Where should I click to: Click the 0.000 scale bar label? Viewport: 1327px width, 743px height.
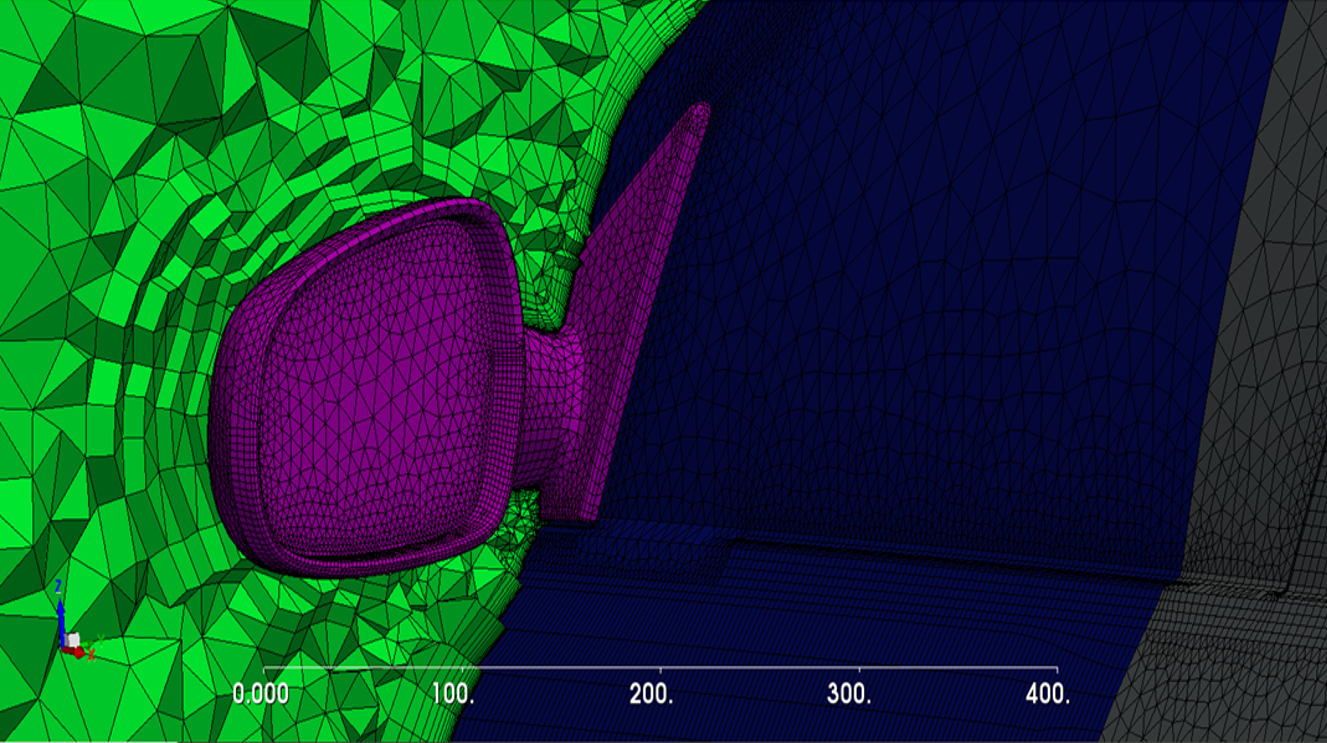tap(261, 694)
